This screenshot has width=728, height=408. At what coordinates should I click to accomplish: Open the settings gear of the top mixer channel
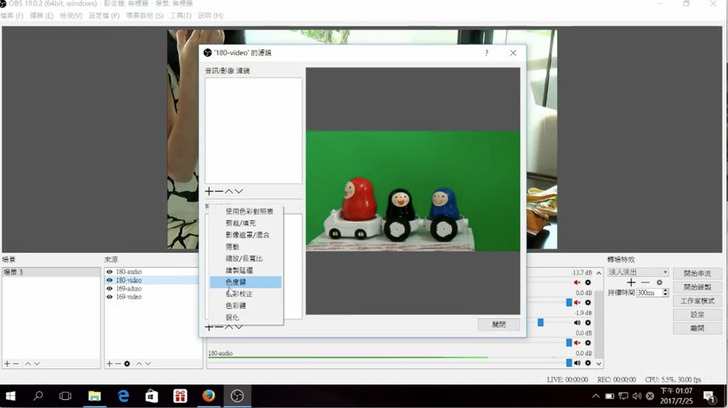588,283
